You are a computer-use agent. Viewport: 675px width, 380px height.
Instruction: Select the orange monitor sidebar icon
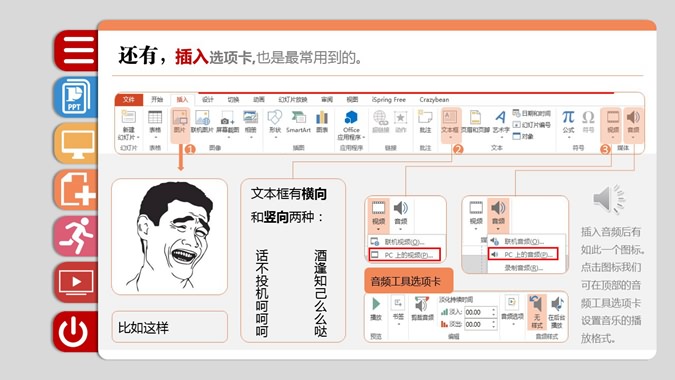click(x=77, y=143)
